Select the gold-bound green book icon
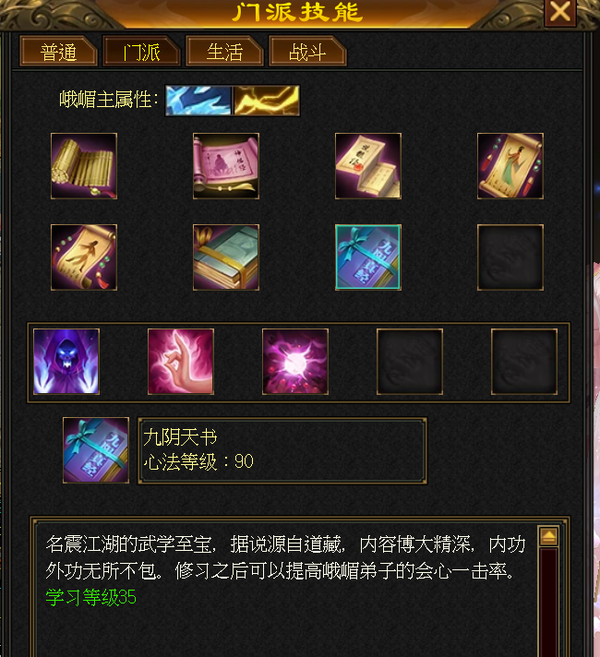The height and width of the screenshot is (657, 600). 226,257
